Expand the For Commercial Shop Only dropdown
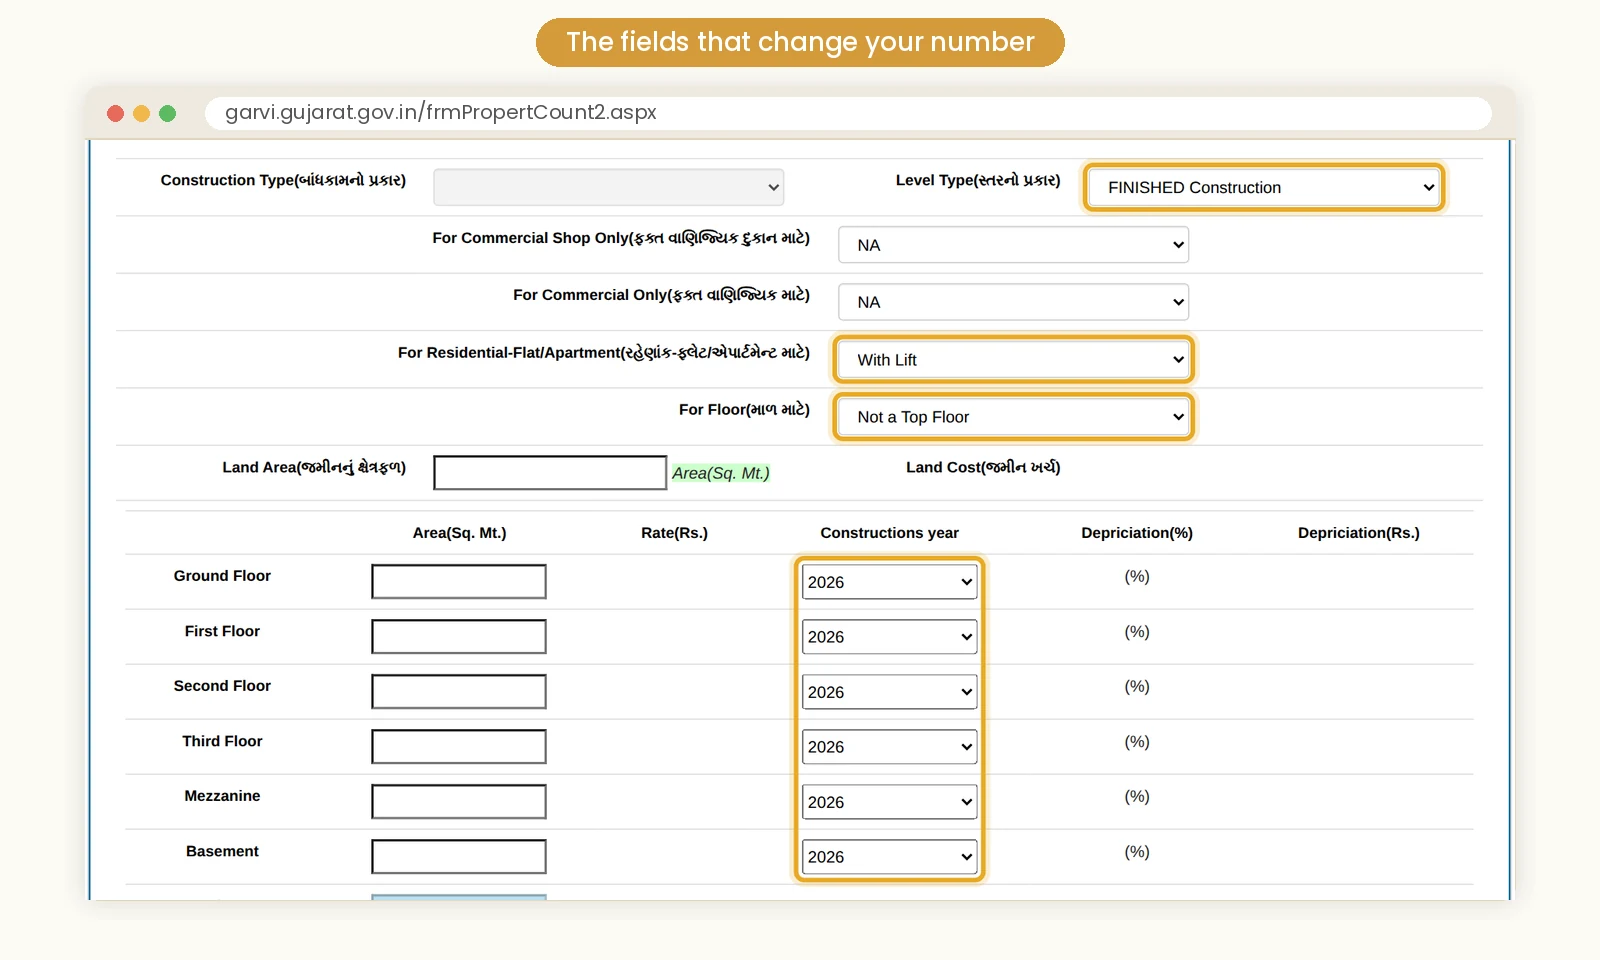Screen dimensions: 1600x960 (x=1013, y=245)
